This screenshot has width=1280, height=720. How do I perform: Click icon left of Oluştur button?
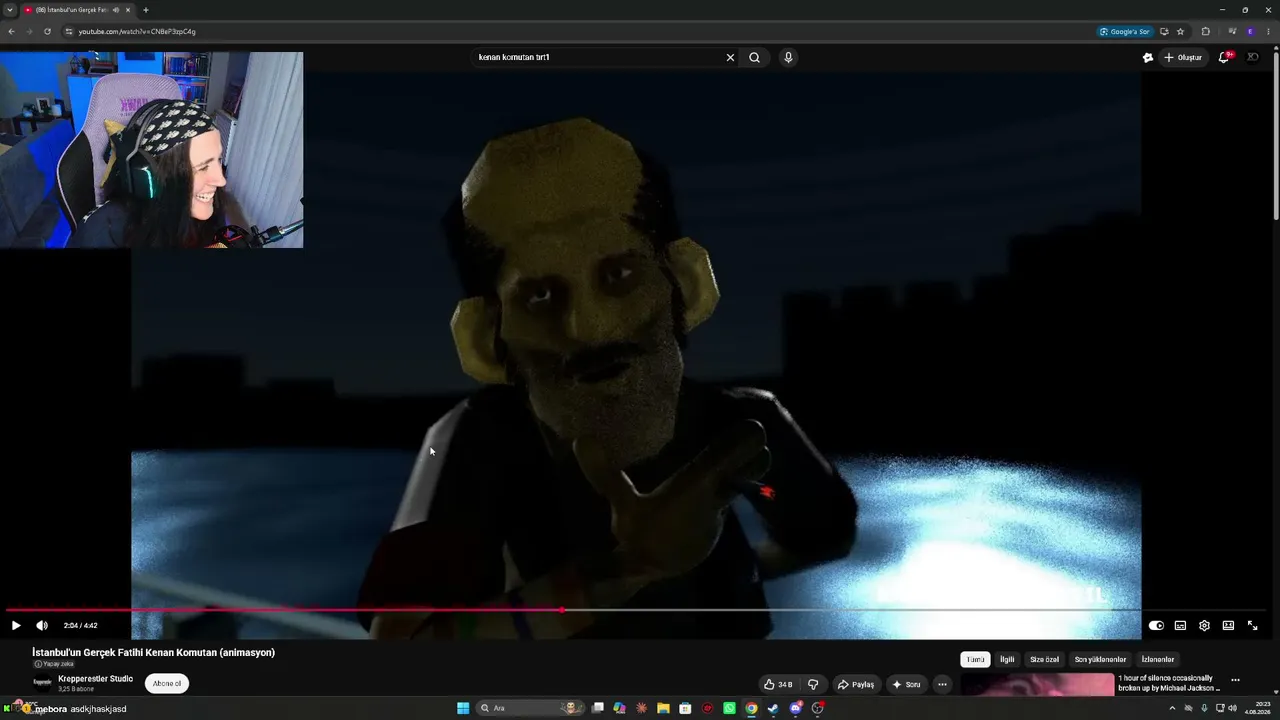pos(1148,58)
